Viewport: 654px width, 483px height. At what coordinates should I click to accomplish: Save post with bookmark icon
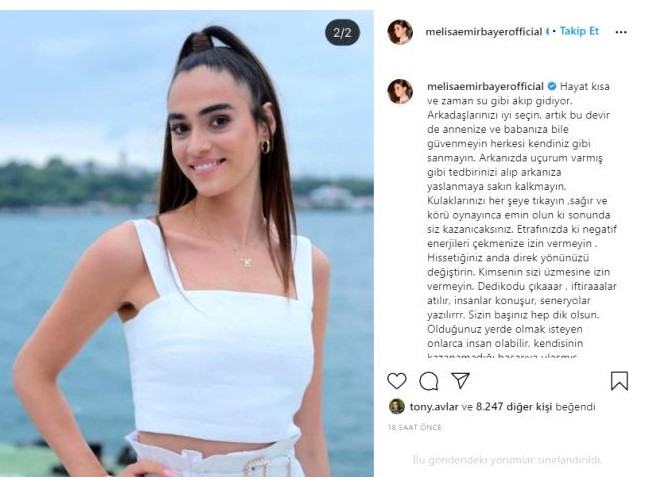pos(619,381)
